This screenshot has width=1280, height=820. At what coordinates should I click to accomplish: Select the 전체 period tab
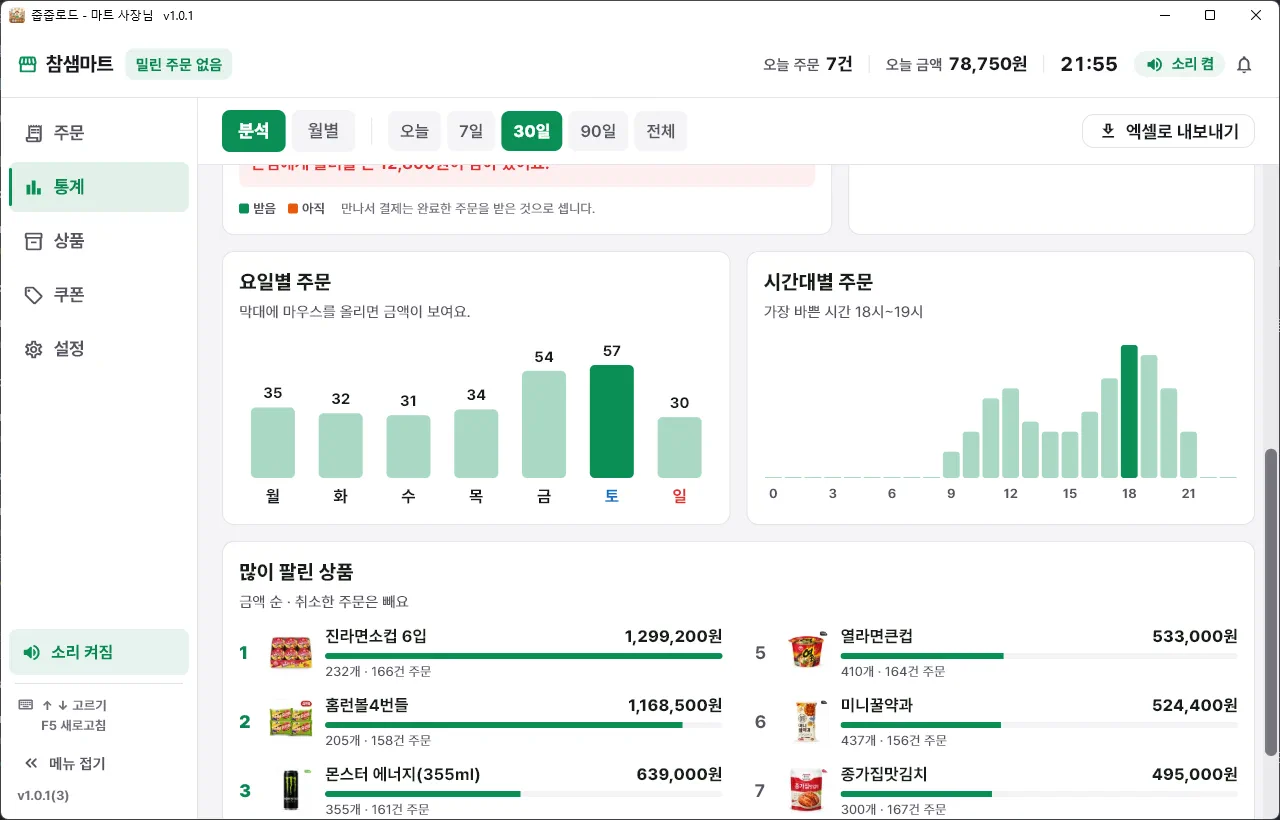point(661,131)
